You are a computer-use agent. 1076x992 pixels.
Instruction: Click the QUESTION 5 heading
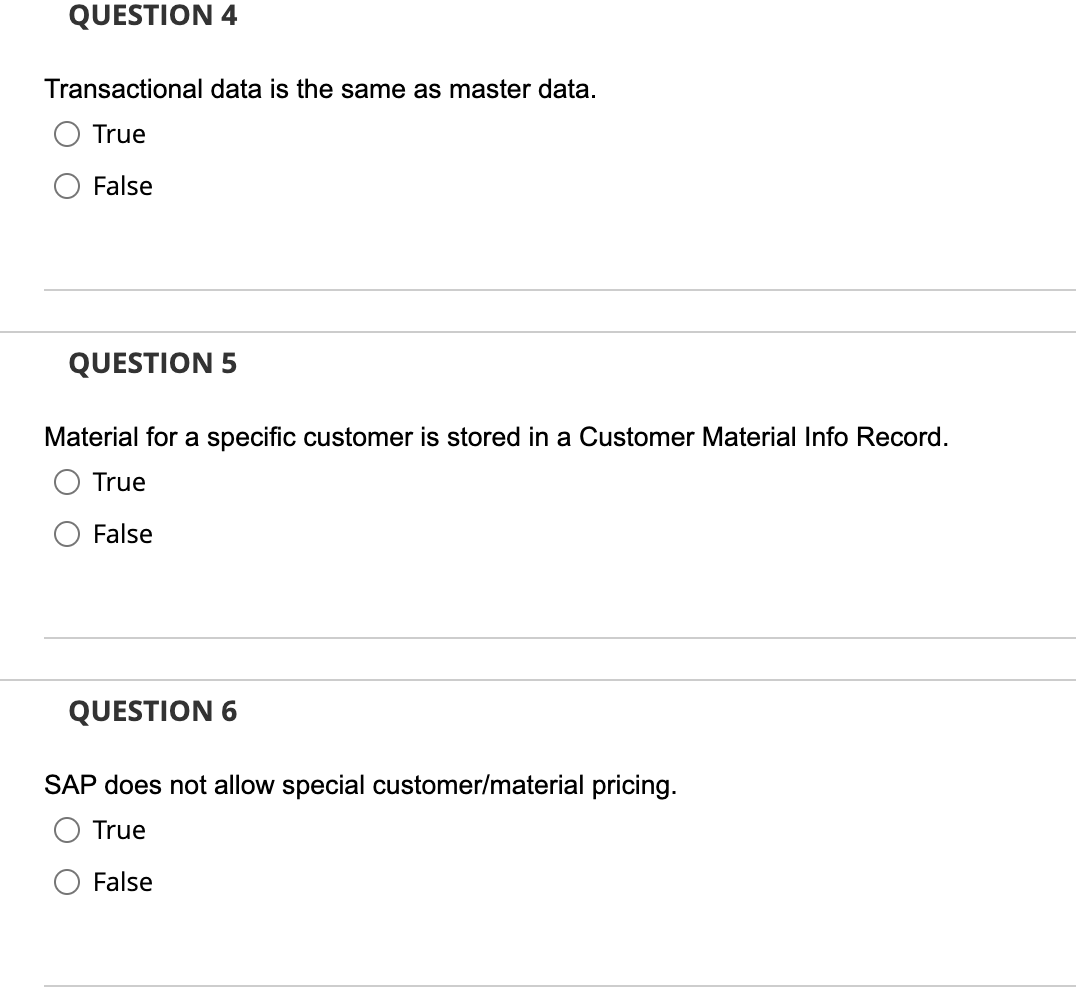[x=152, y=363]
